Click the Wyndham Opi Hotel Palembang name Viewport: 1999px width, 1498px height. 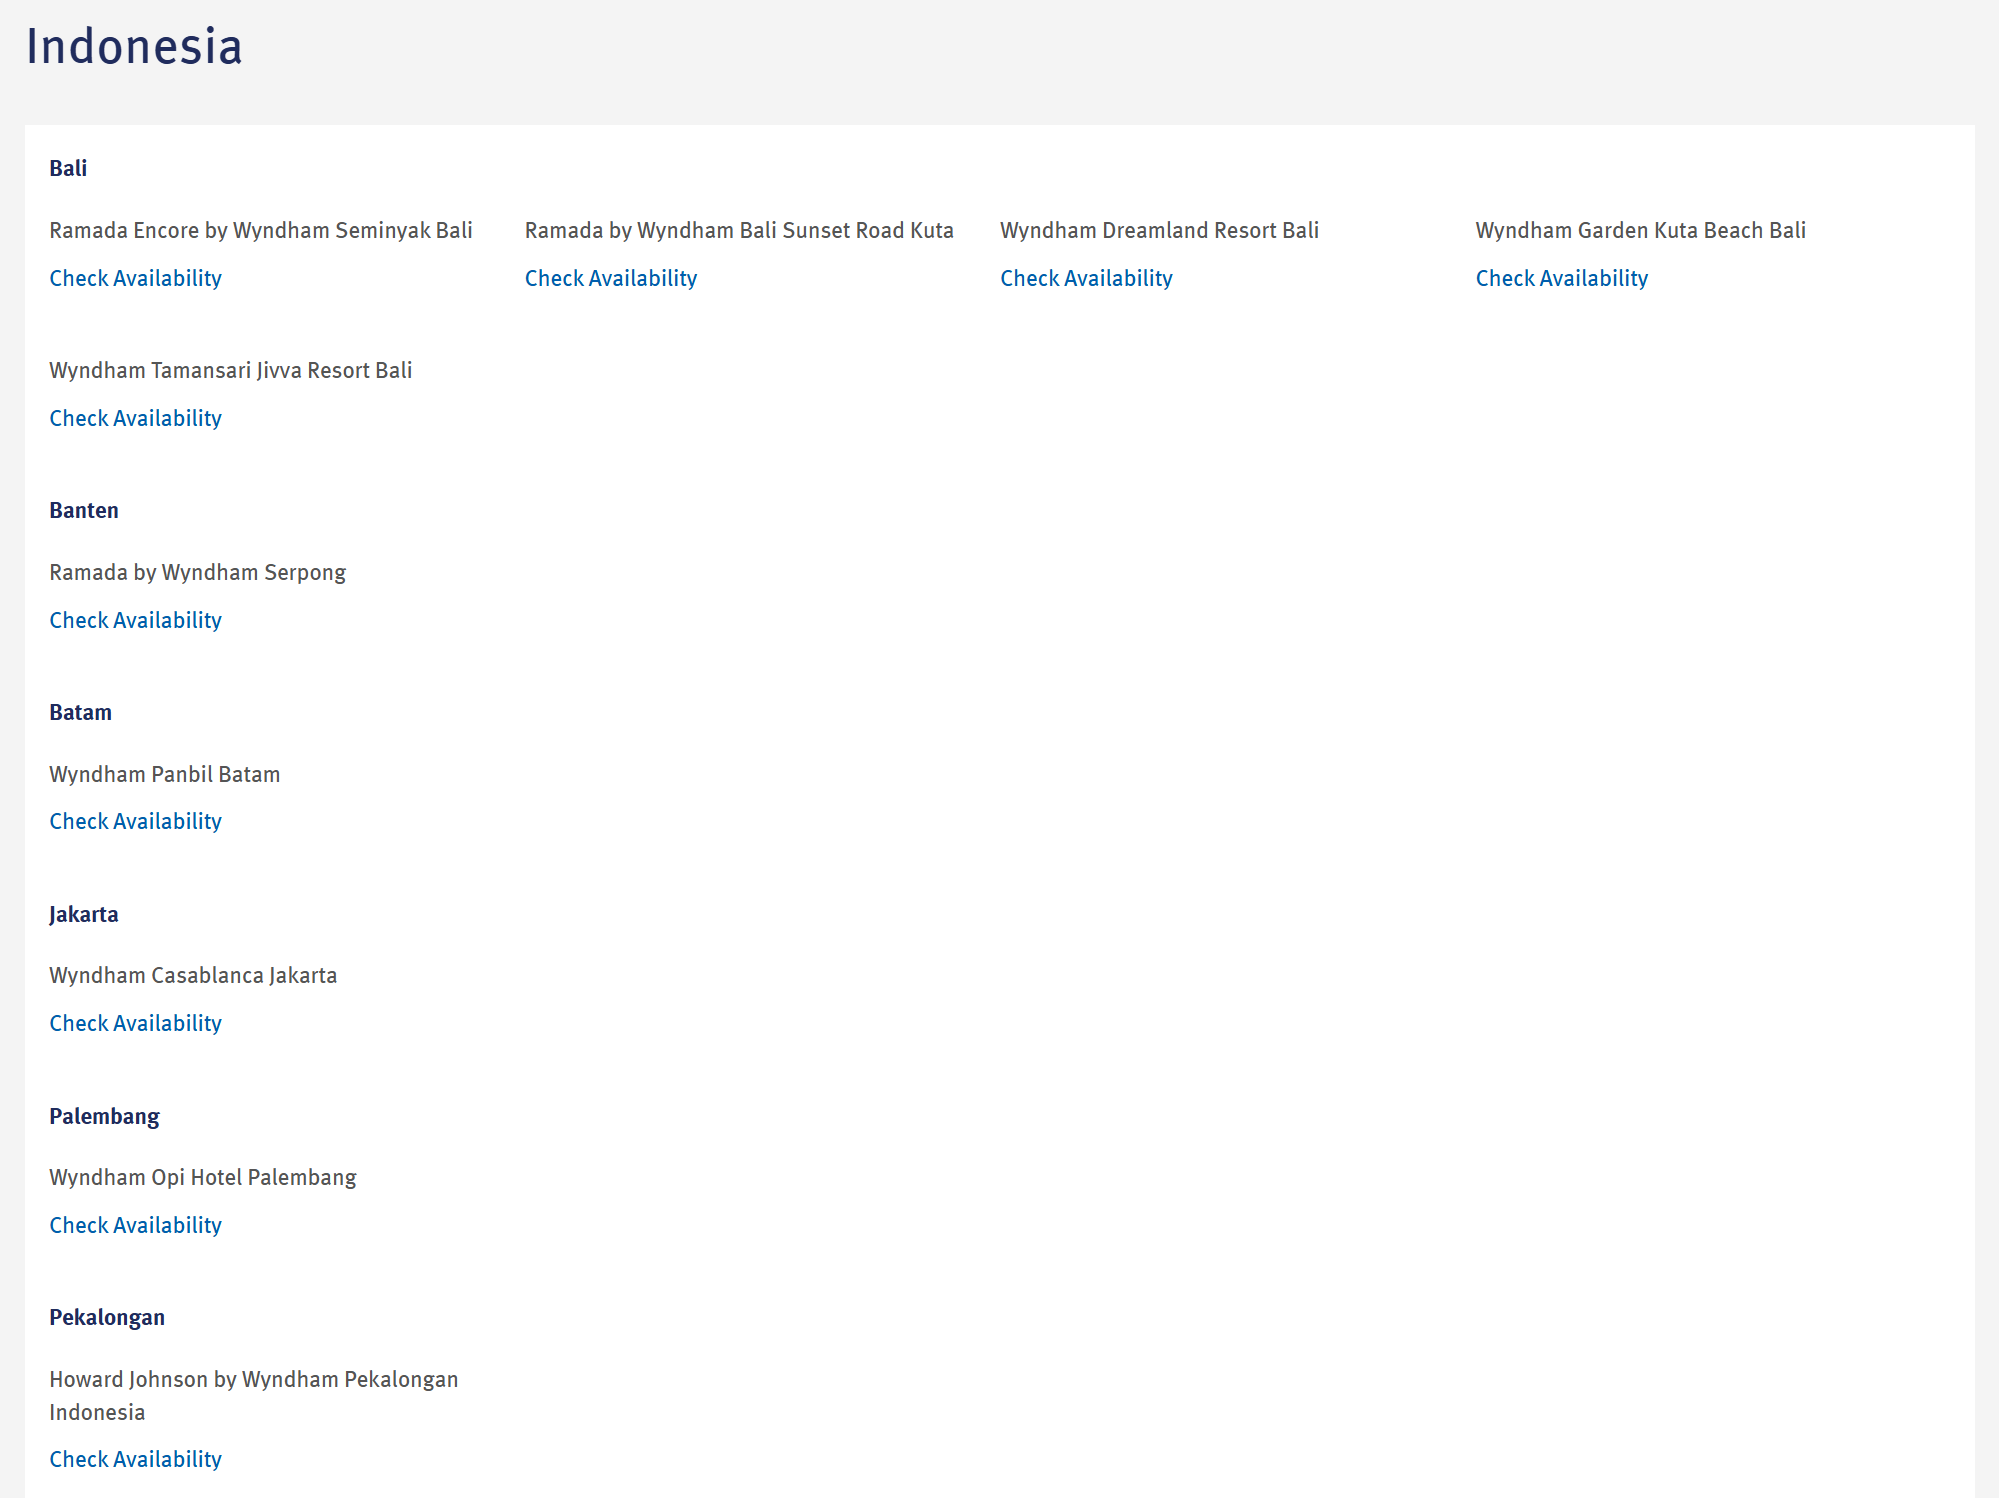click(x=202, y=1177)
